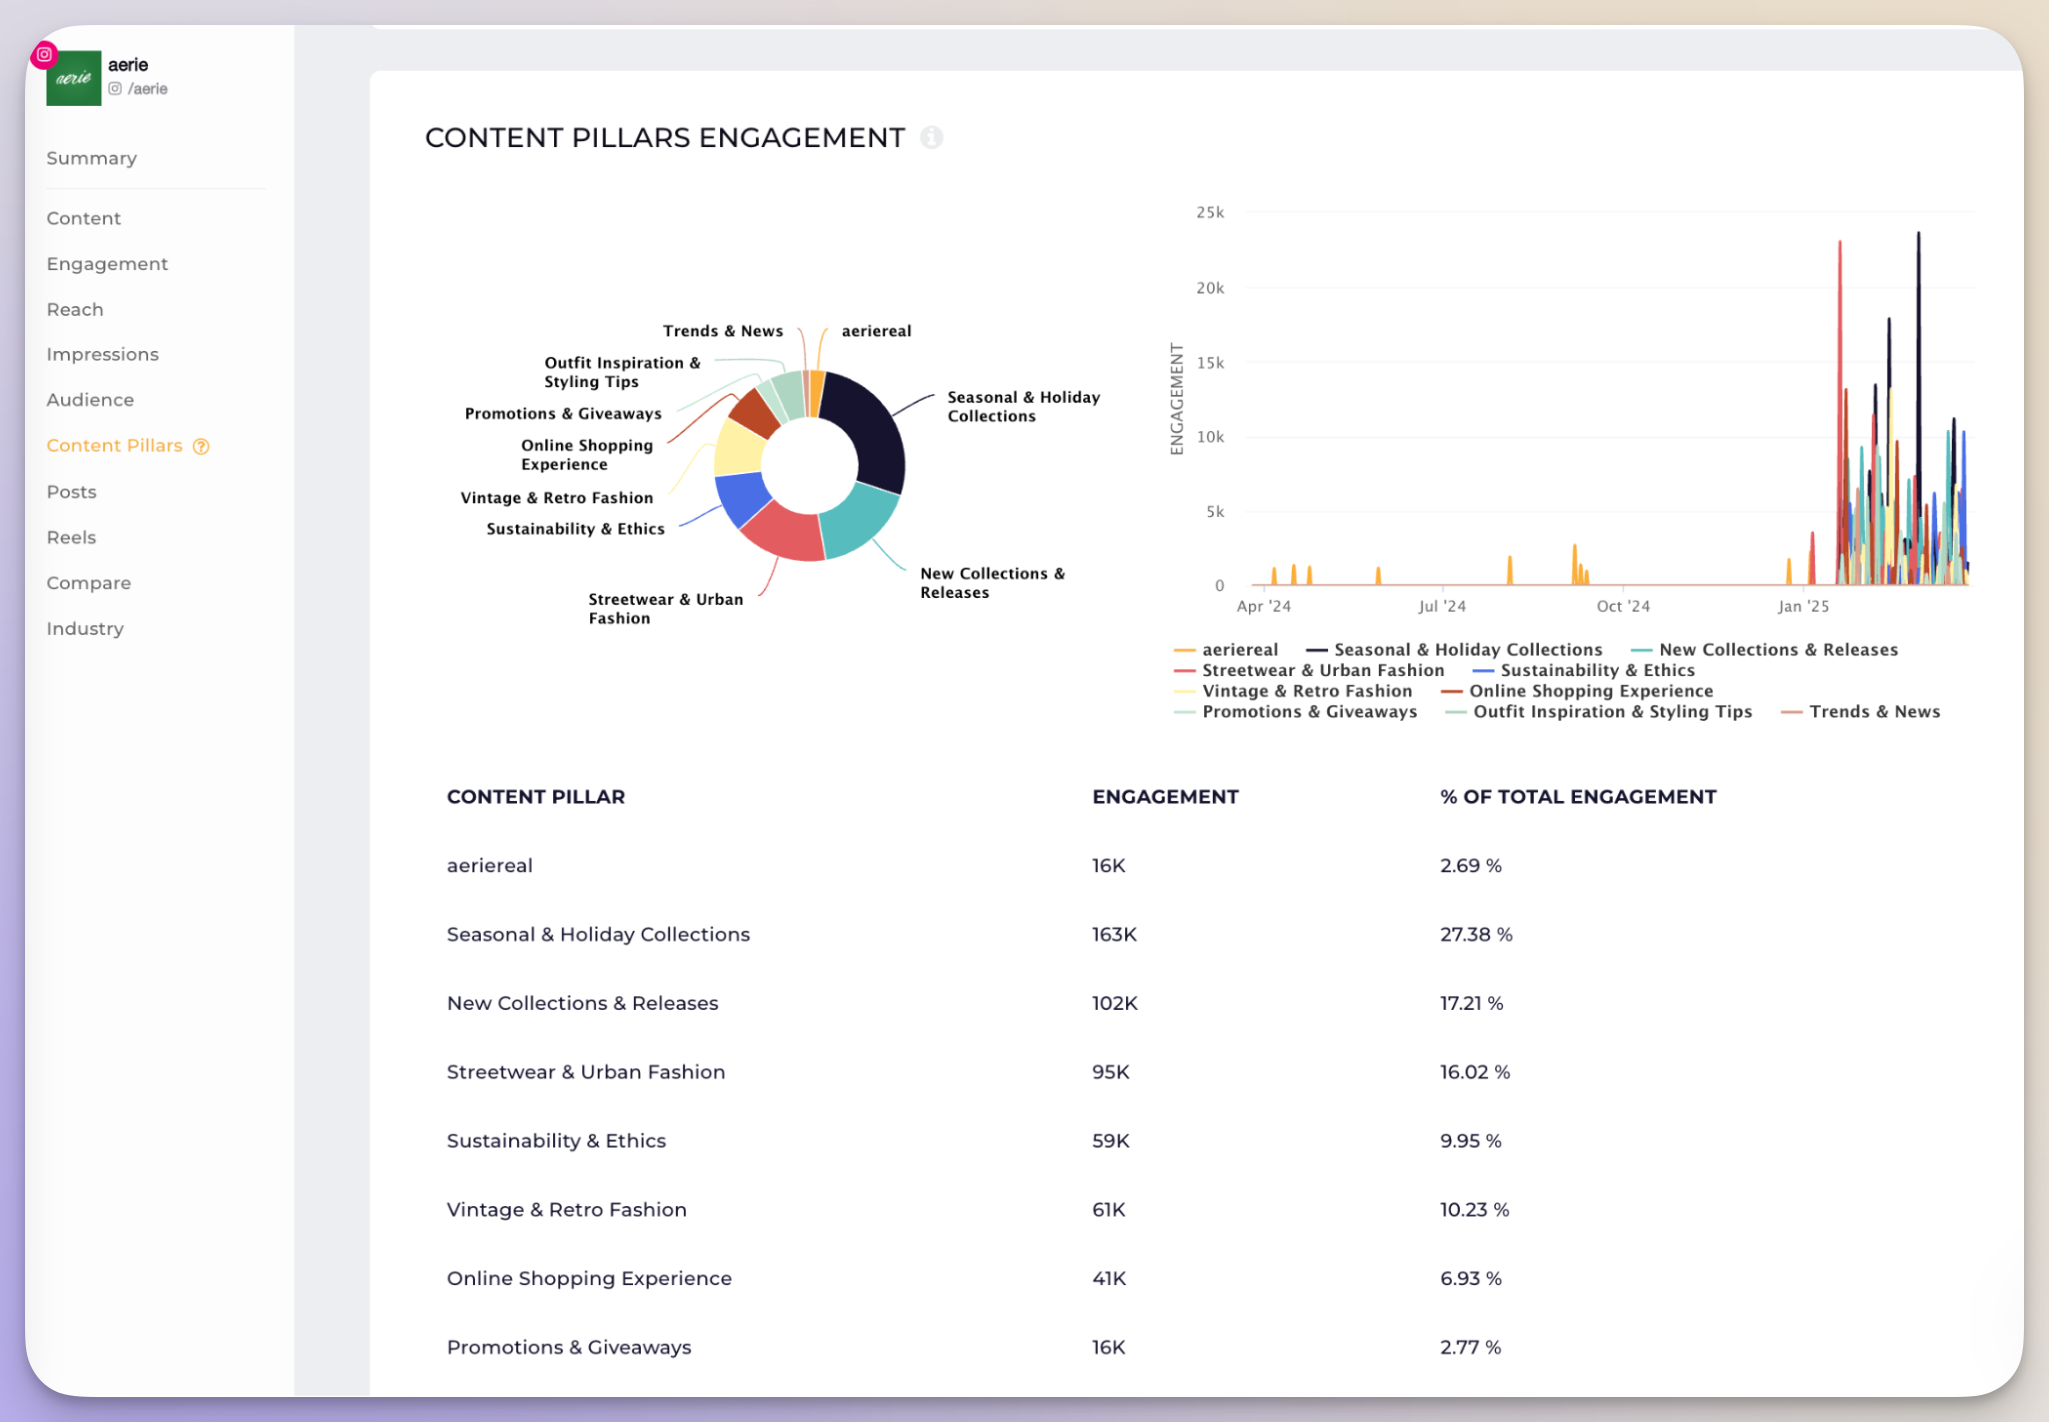The width and height of the screenshot is (2049, 1422).
Task: Toggle Trends & News legend series
Action: coord(1861,712)
